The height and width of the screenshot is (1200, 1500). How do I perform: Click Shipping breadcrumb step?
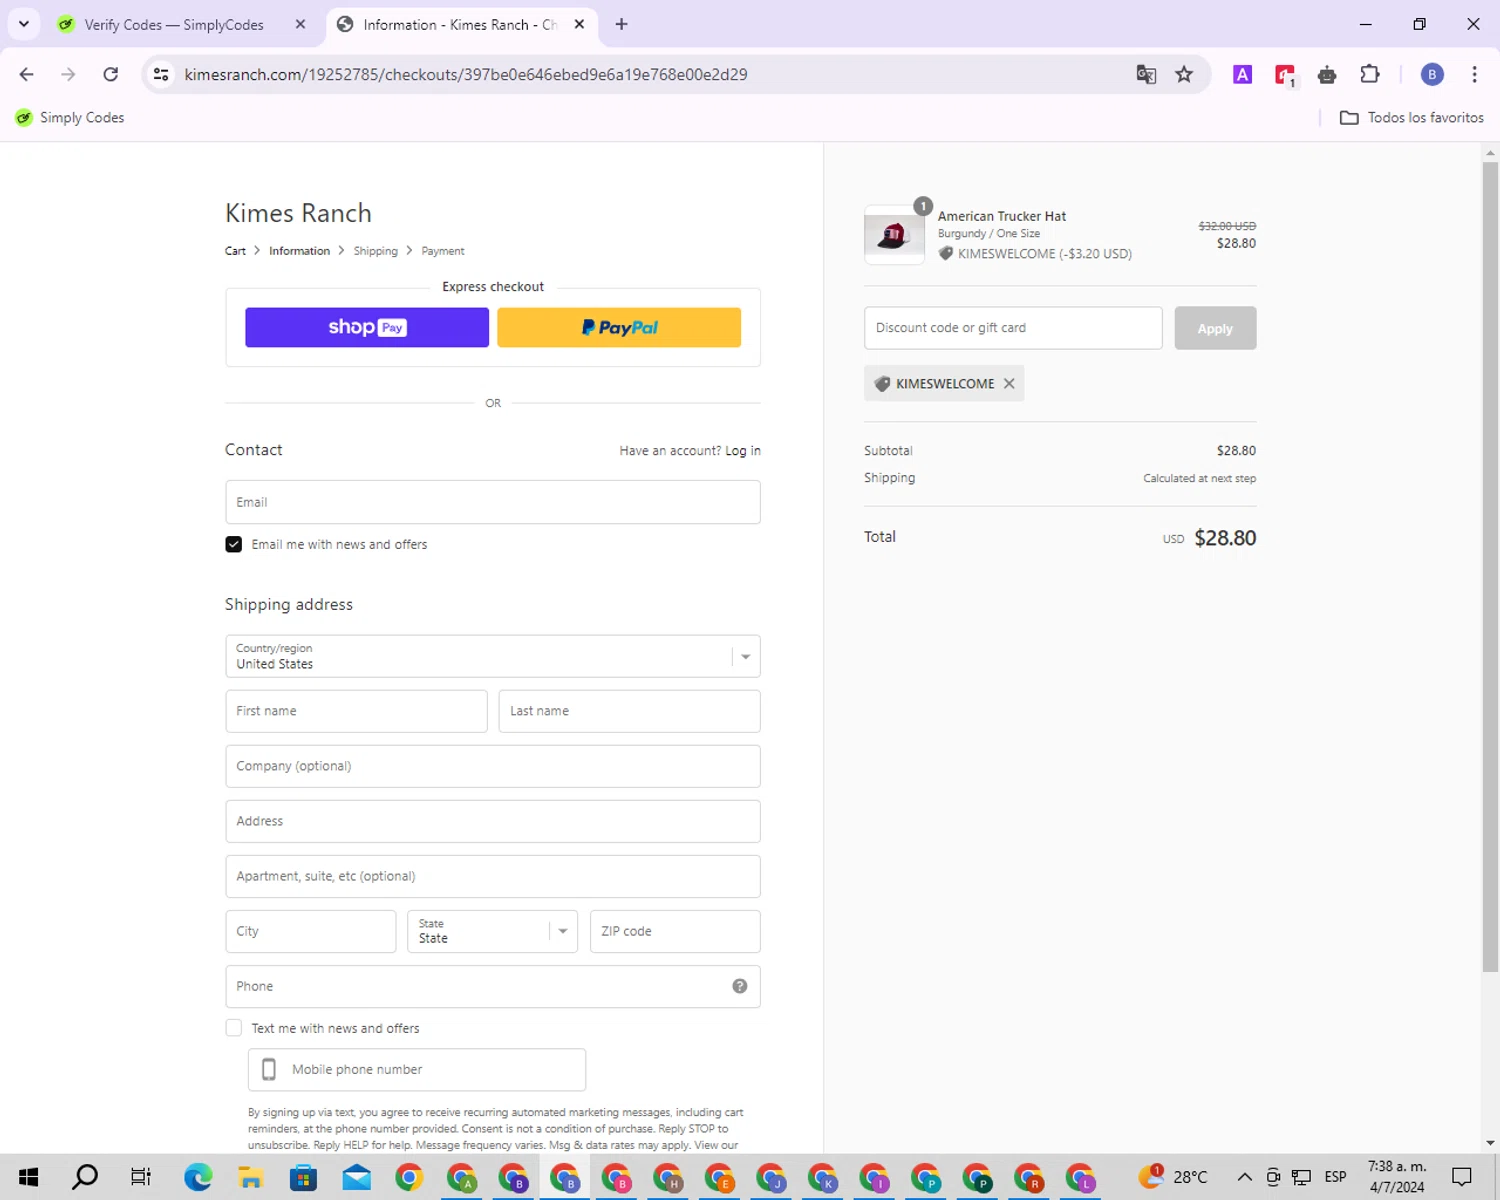375,251
